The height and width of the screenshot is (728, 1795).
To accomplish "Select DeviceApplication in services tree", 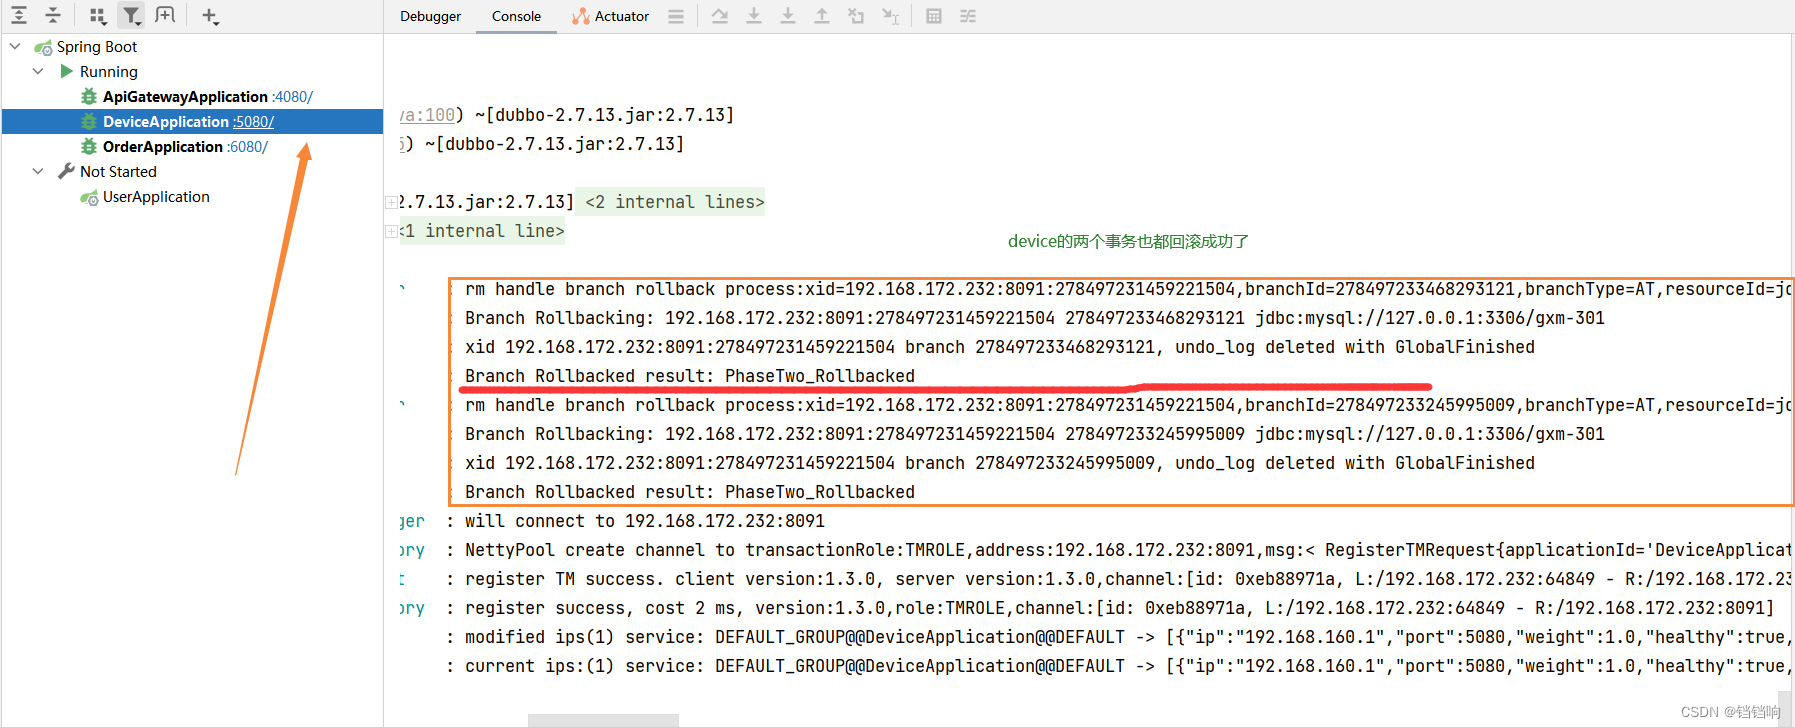I will tap(166, 121).
